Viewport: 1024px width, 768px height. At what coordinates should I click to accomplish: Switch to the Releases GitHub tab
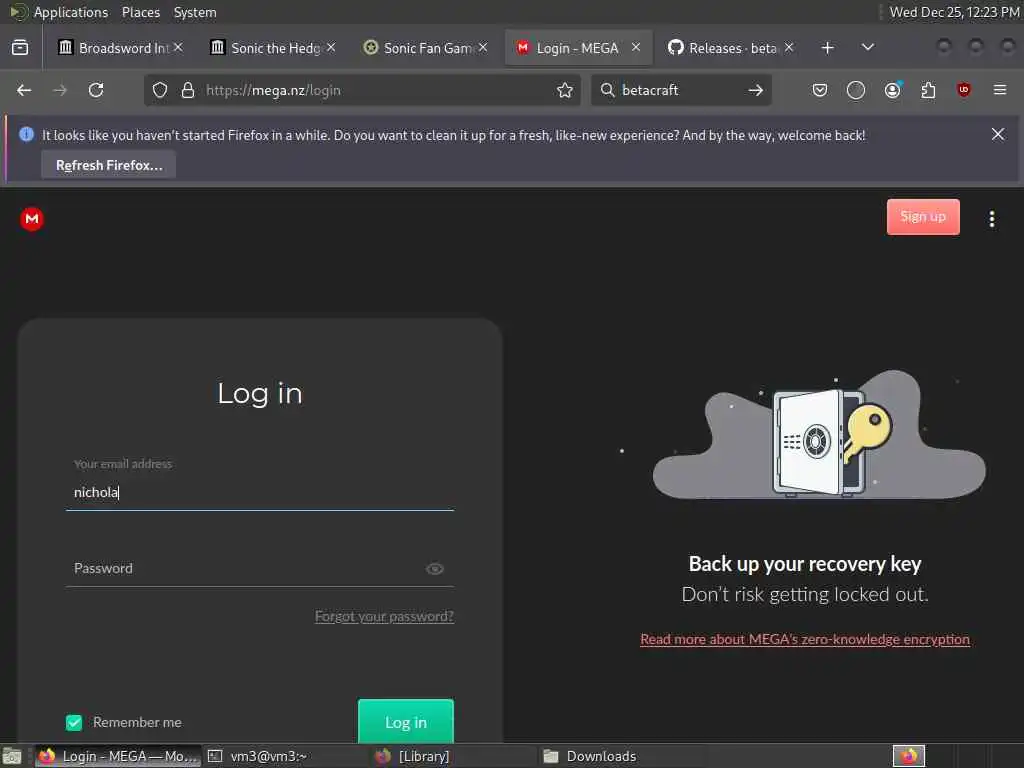click(x=731, y=48)
